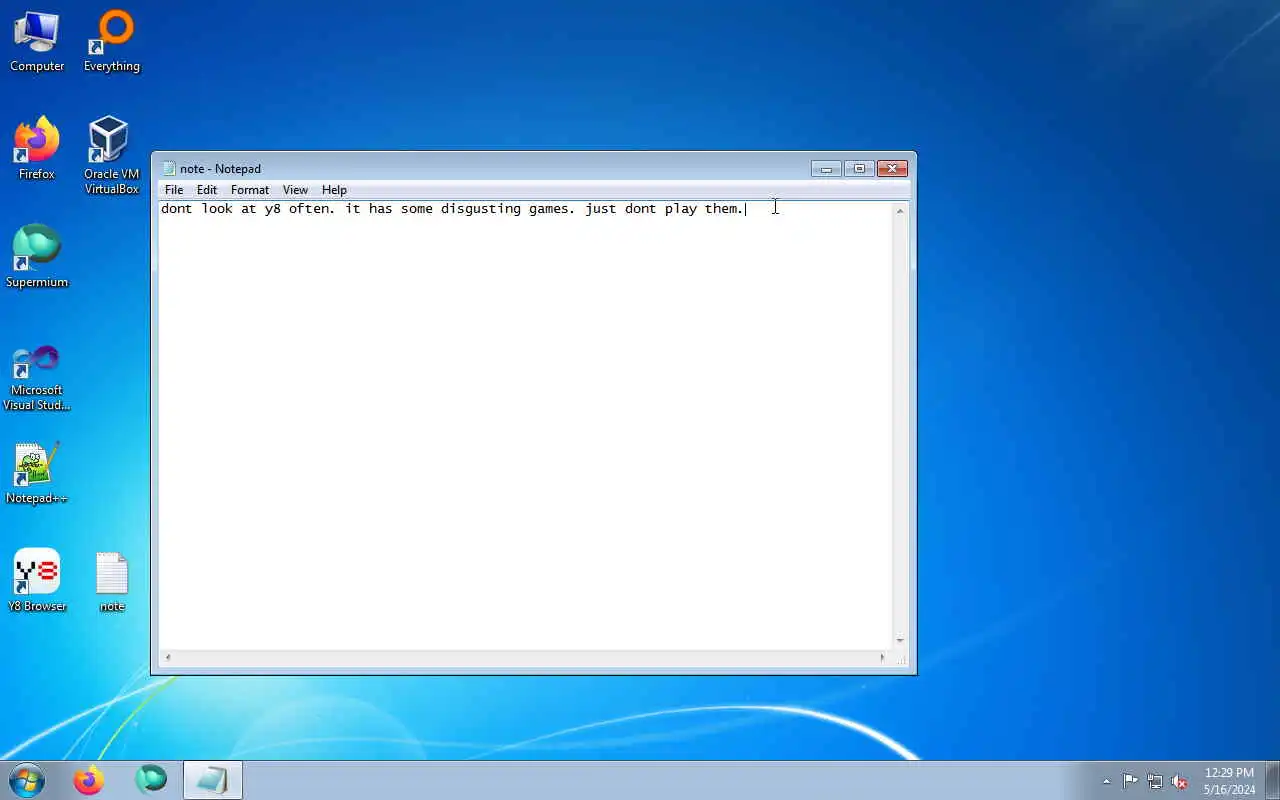Select the Firefox desktop shortcut

(x=37, y=149)
